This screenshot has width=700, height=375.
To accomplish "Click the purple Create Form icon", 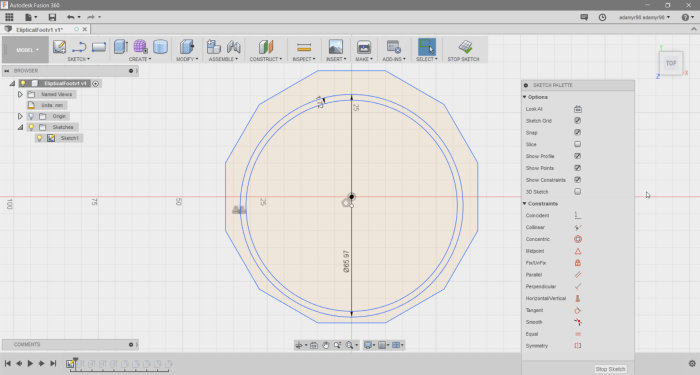I will coord(140,47).
